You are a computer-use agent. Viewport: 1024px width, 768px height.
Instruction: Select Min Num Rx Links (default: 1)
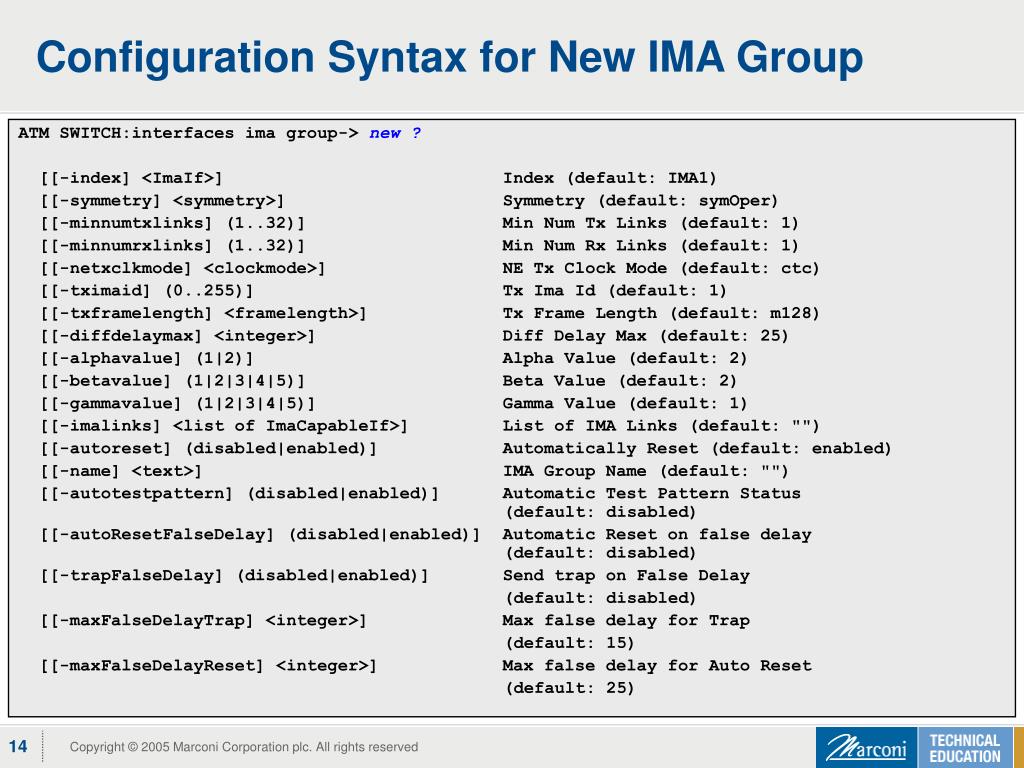pyautogui.click(x=650, y=246)
